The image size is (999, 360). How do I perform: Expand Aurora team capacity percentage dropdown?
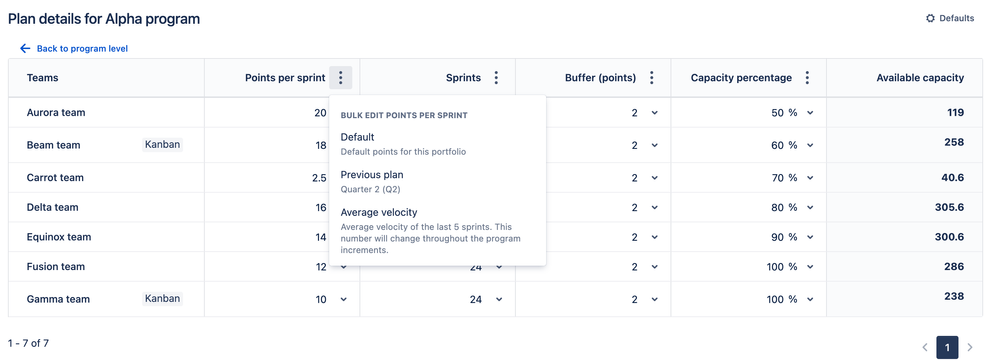810,113
